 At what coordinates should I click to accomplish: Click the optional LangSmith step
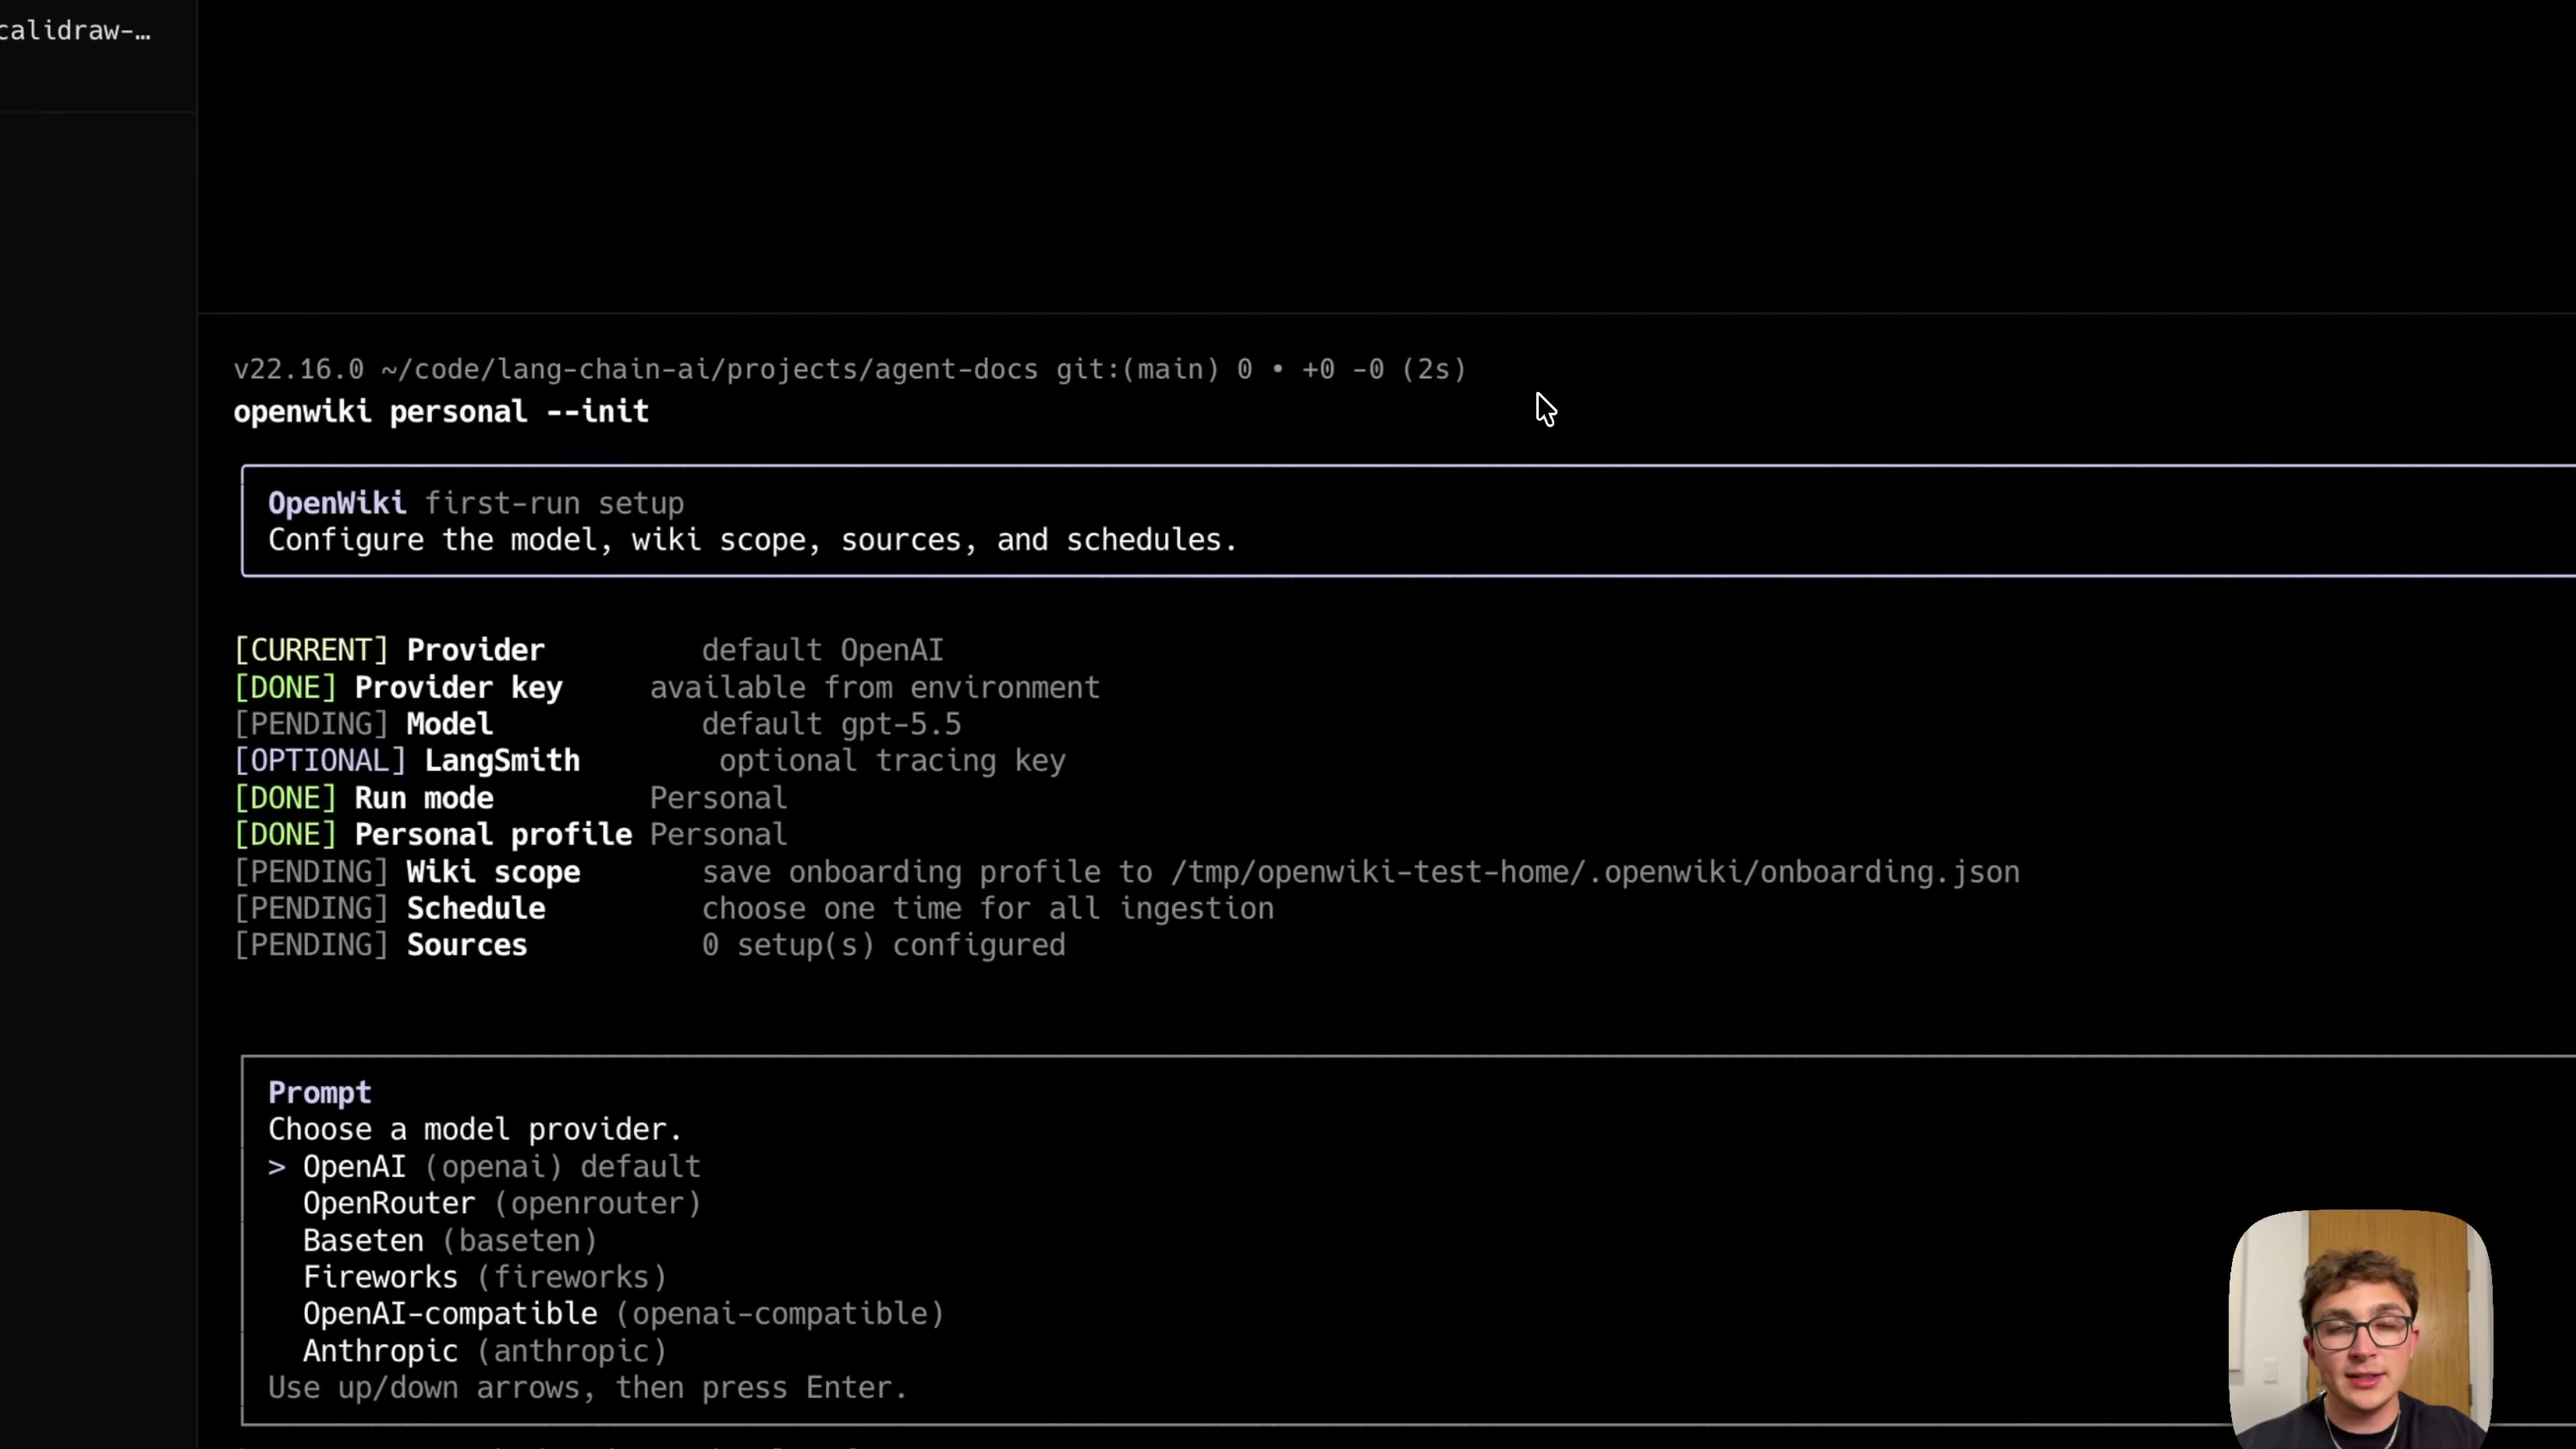[x=650, y=761]
